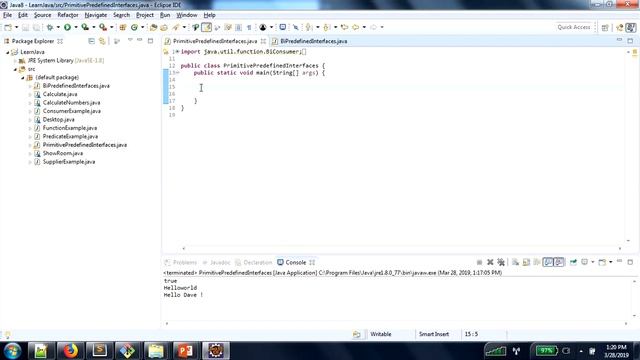Toggle Pin Console icon
The image size is (640, 360).
573,262
